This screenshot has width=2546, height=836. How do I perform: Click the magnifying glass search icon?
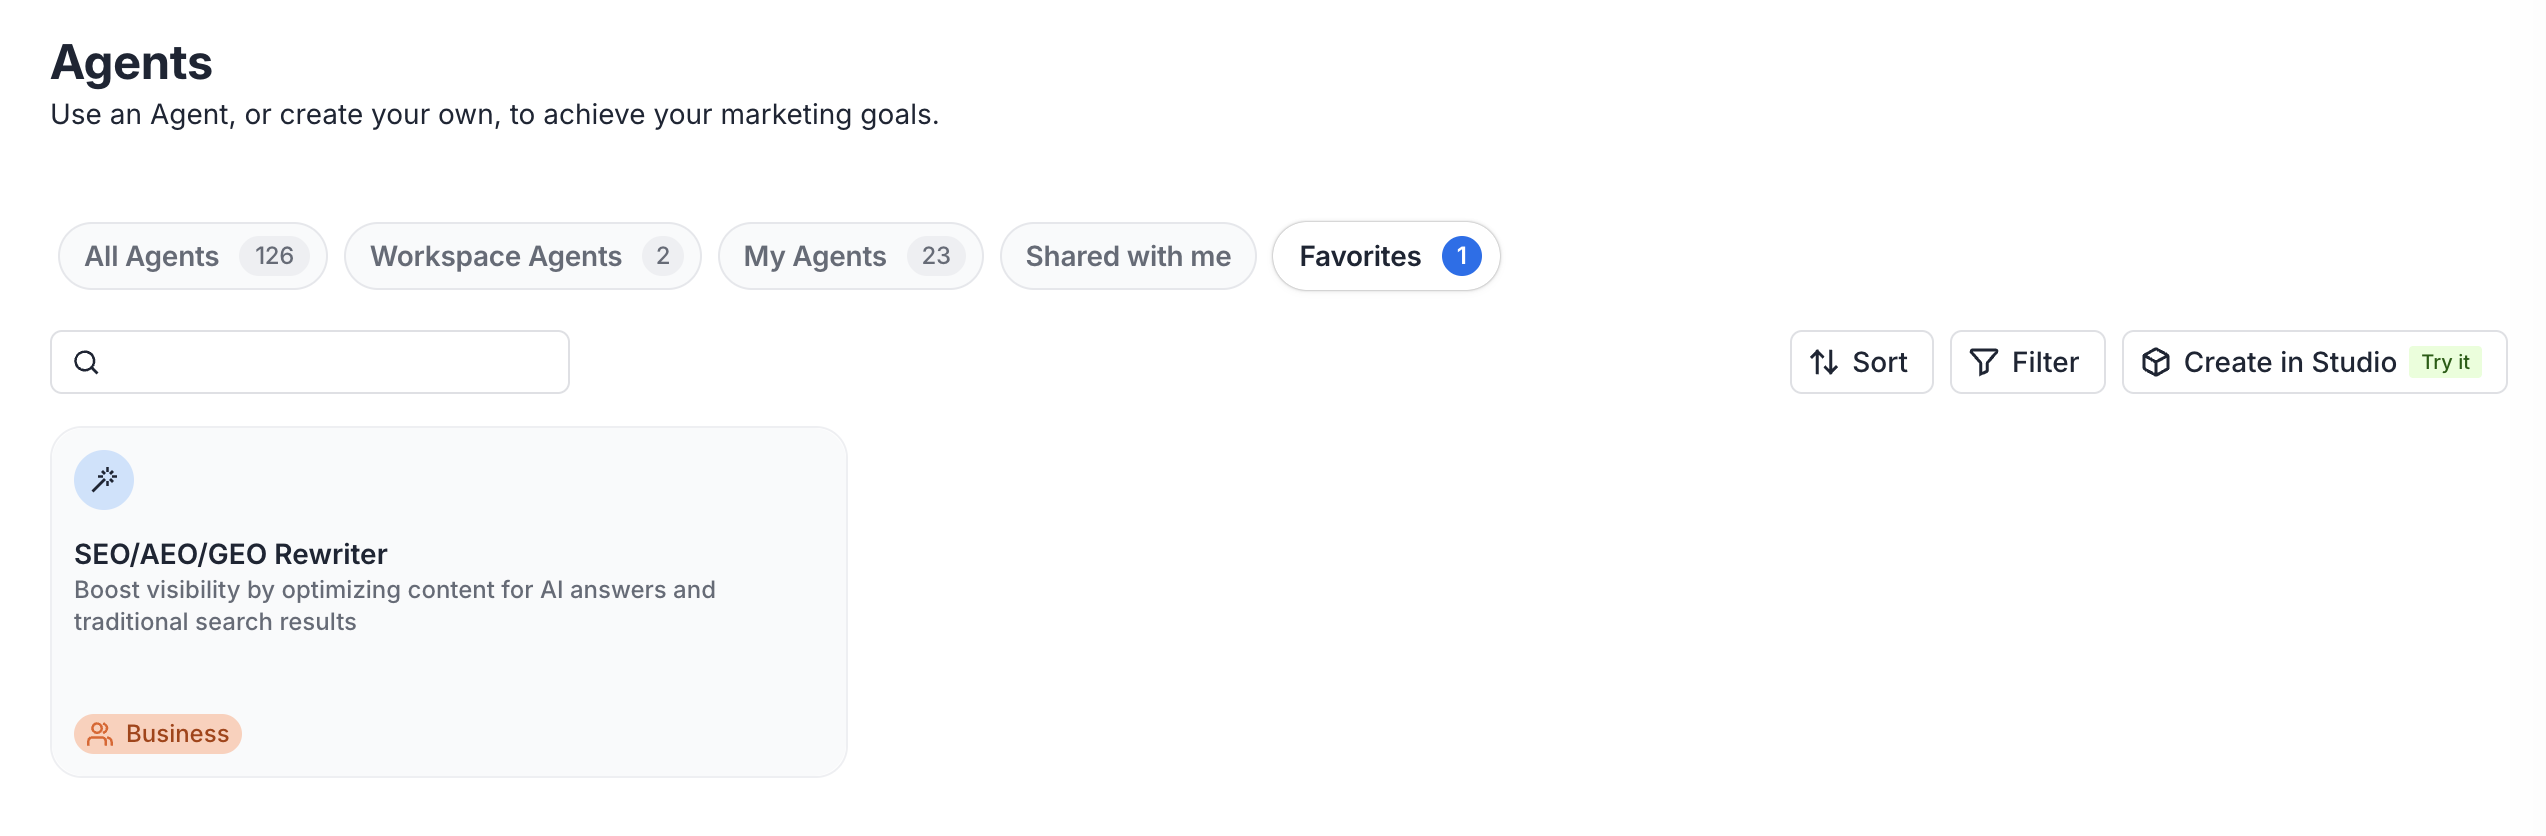coord(87,362)
